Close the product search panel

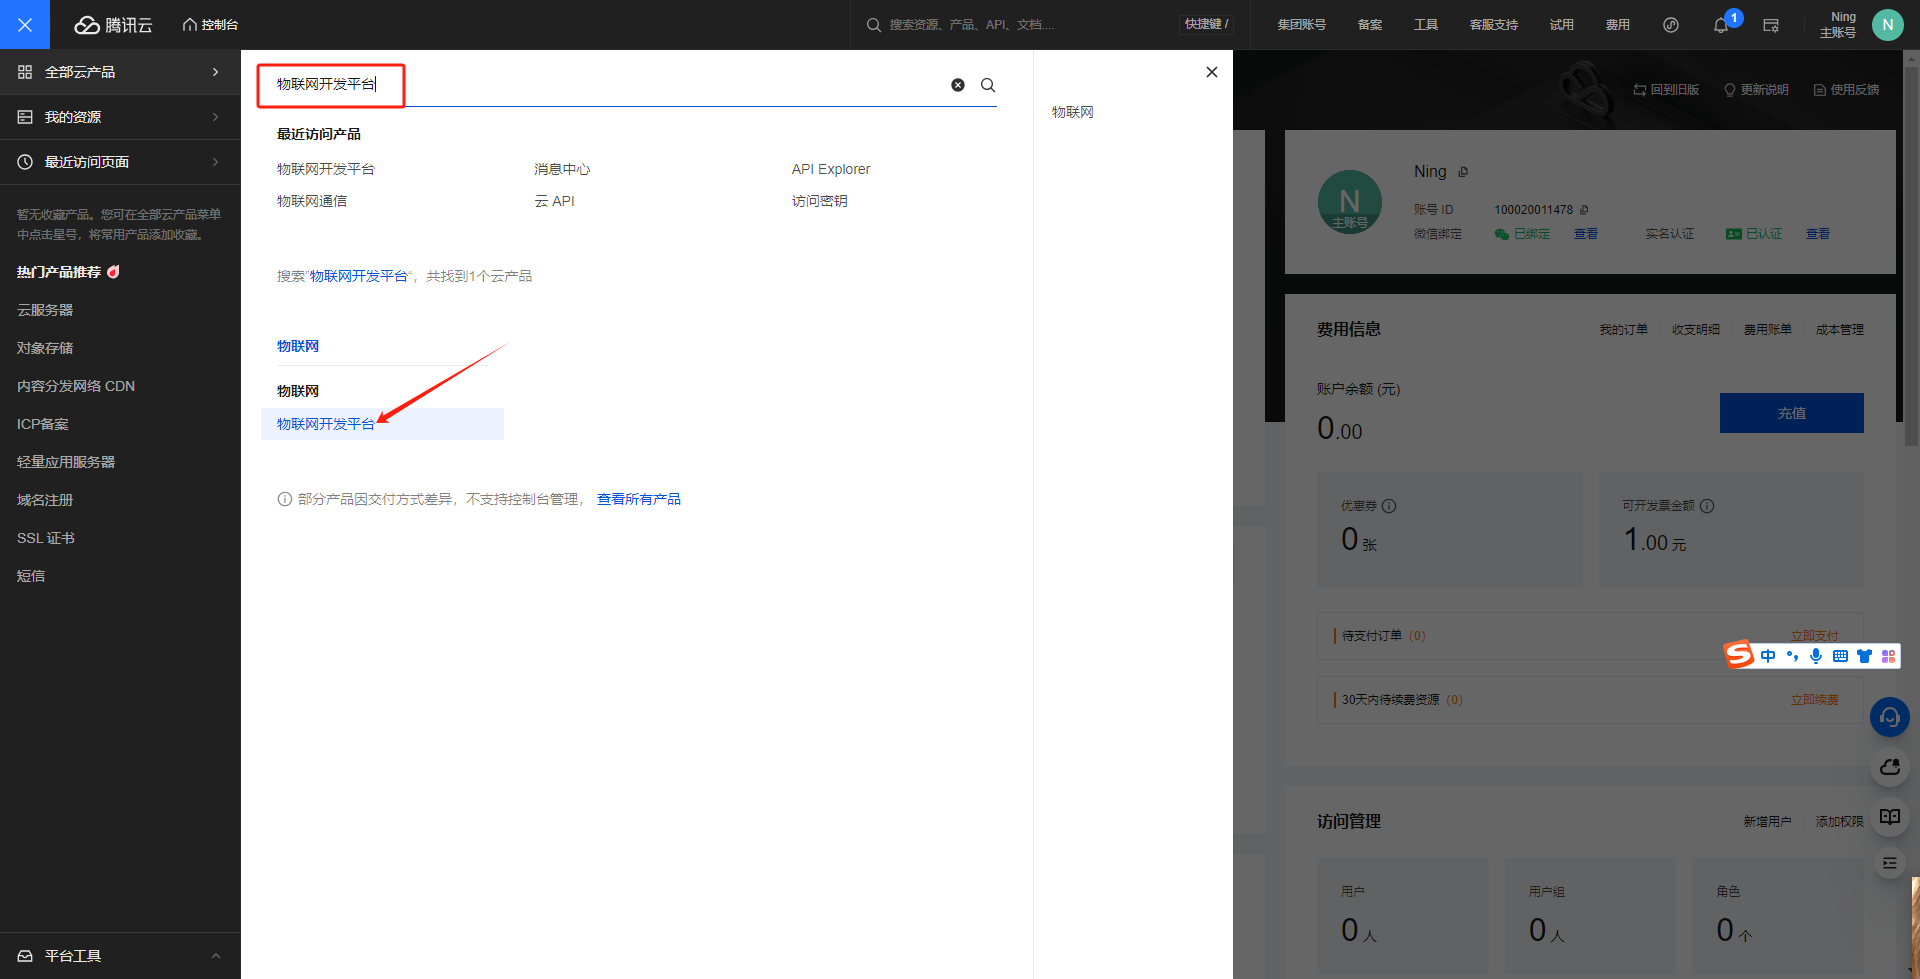(x=1212, y=72)
